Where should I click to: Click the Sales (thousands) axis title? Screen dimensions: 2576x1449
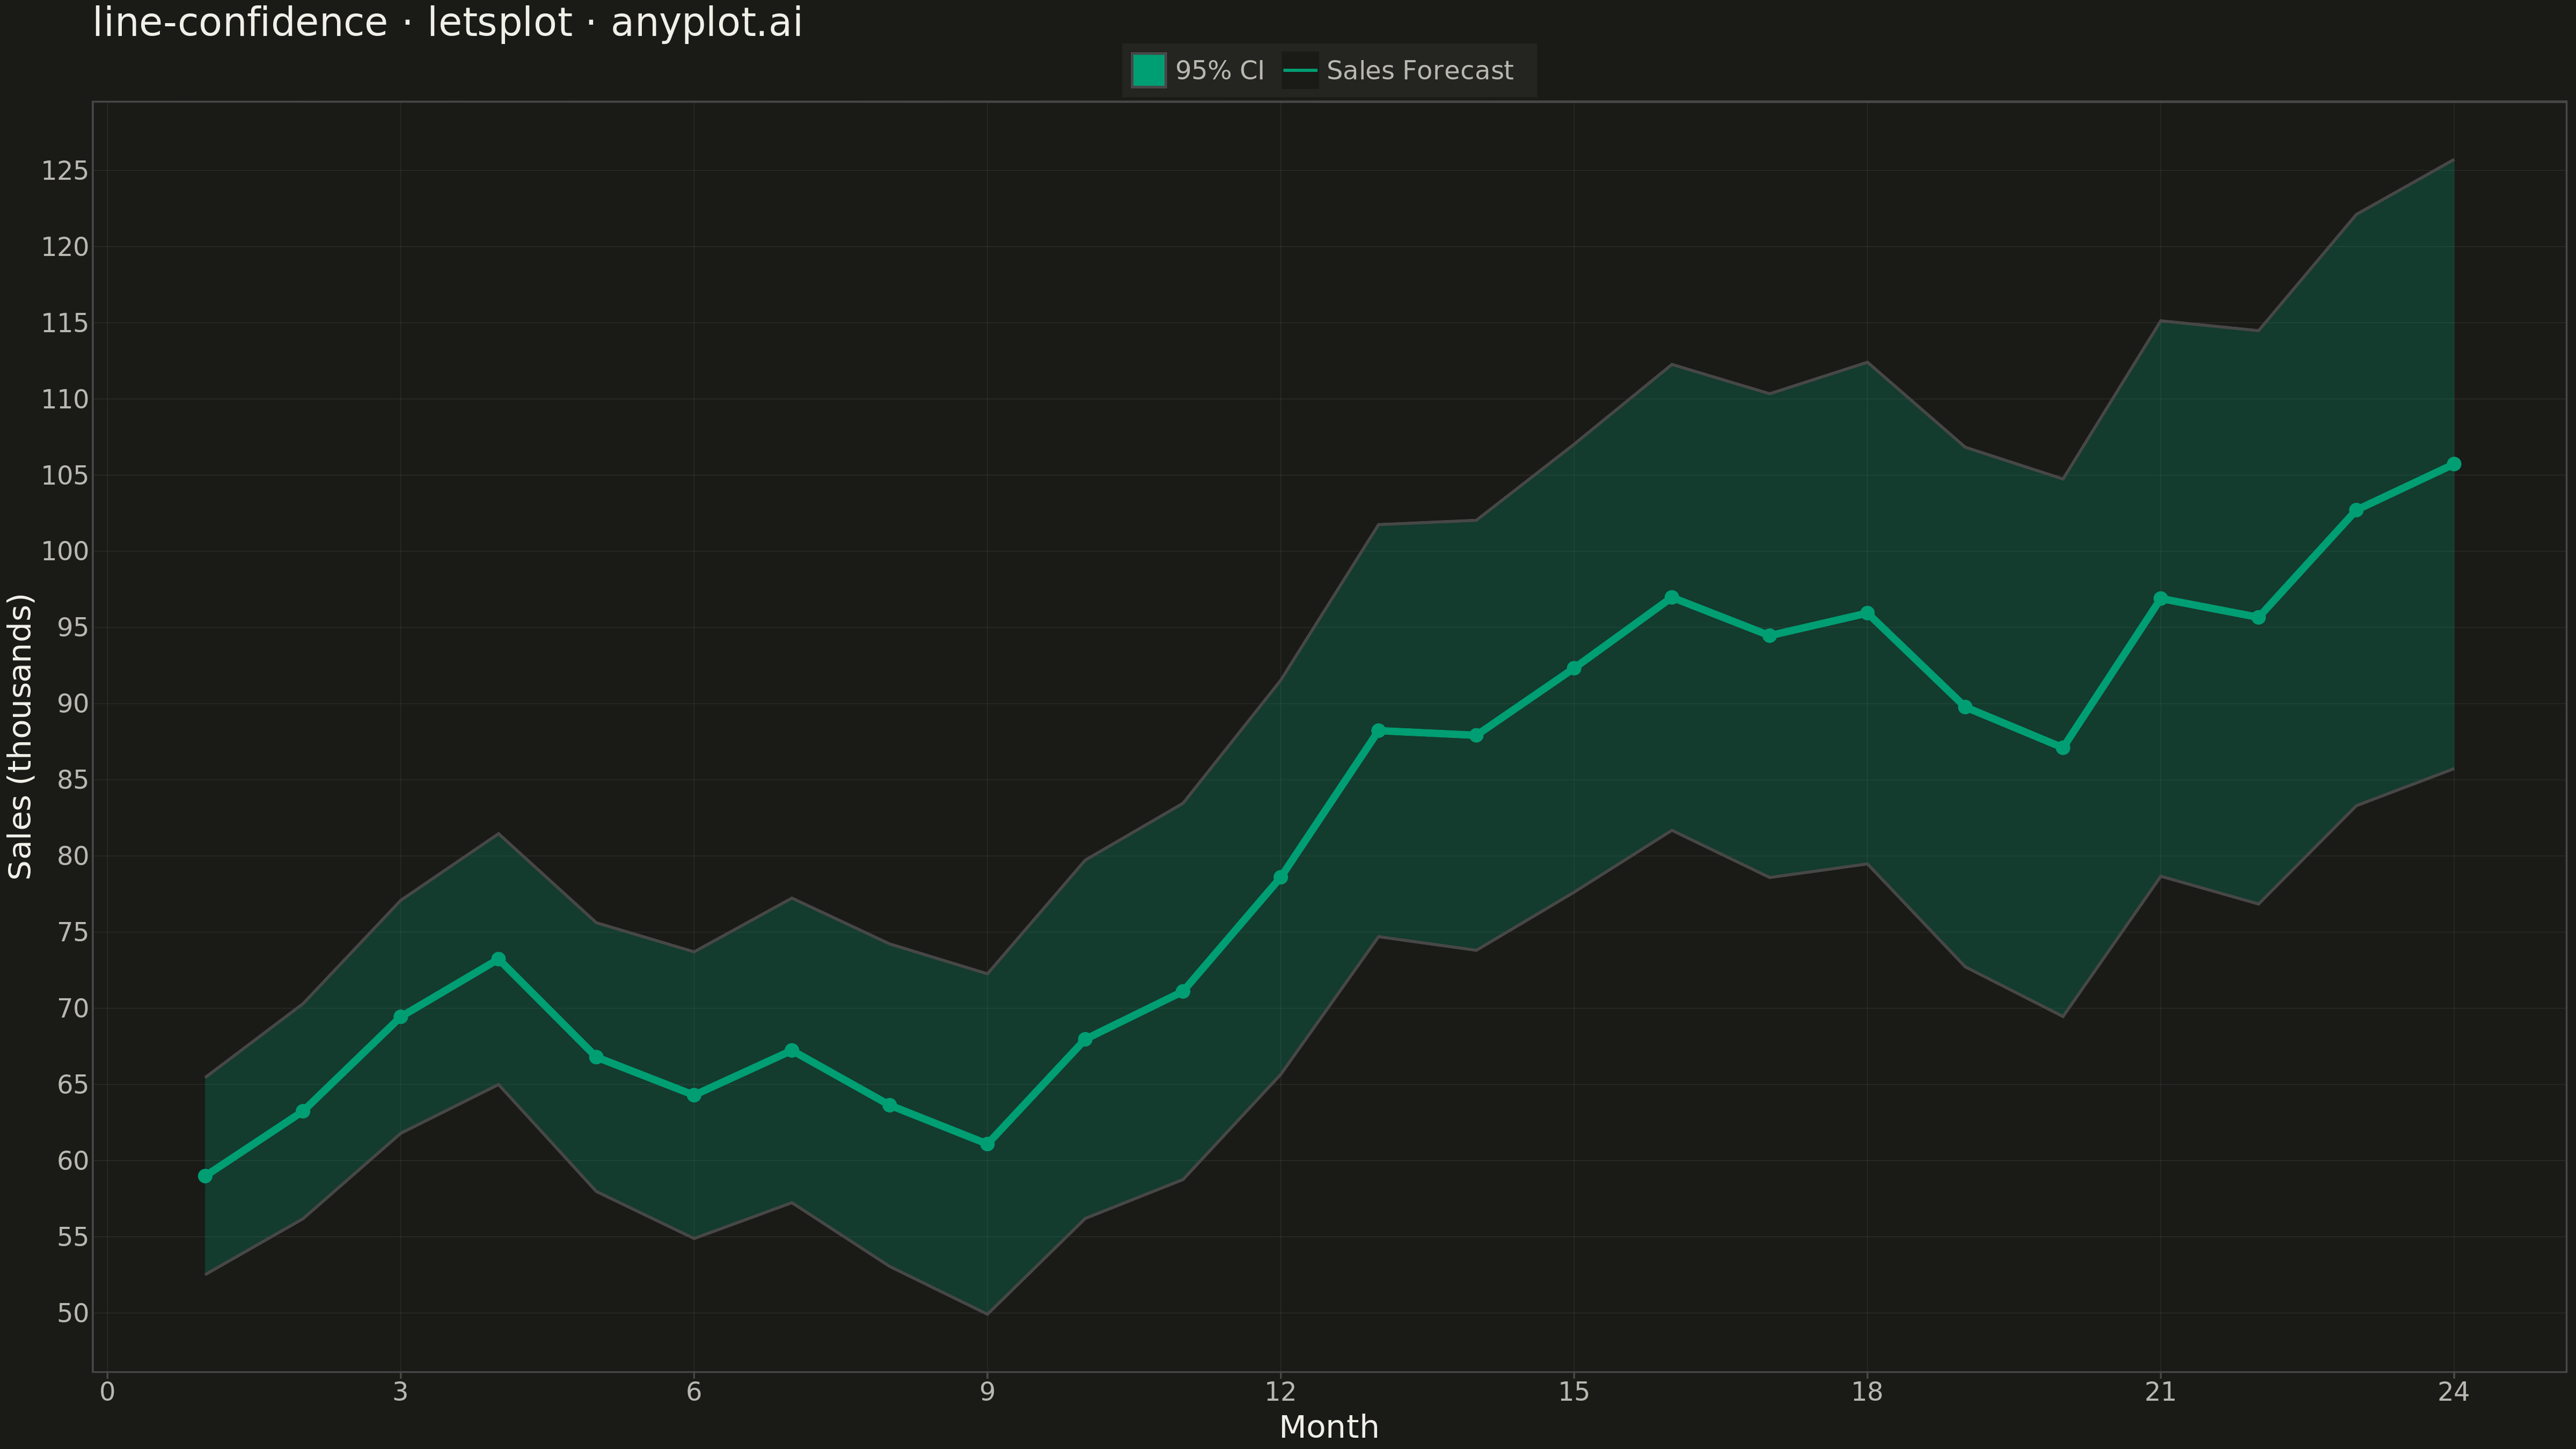[x=20, y=737]
